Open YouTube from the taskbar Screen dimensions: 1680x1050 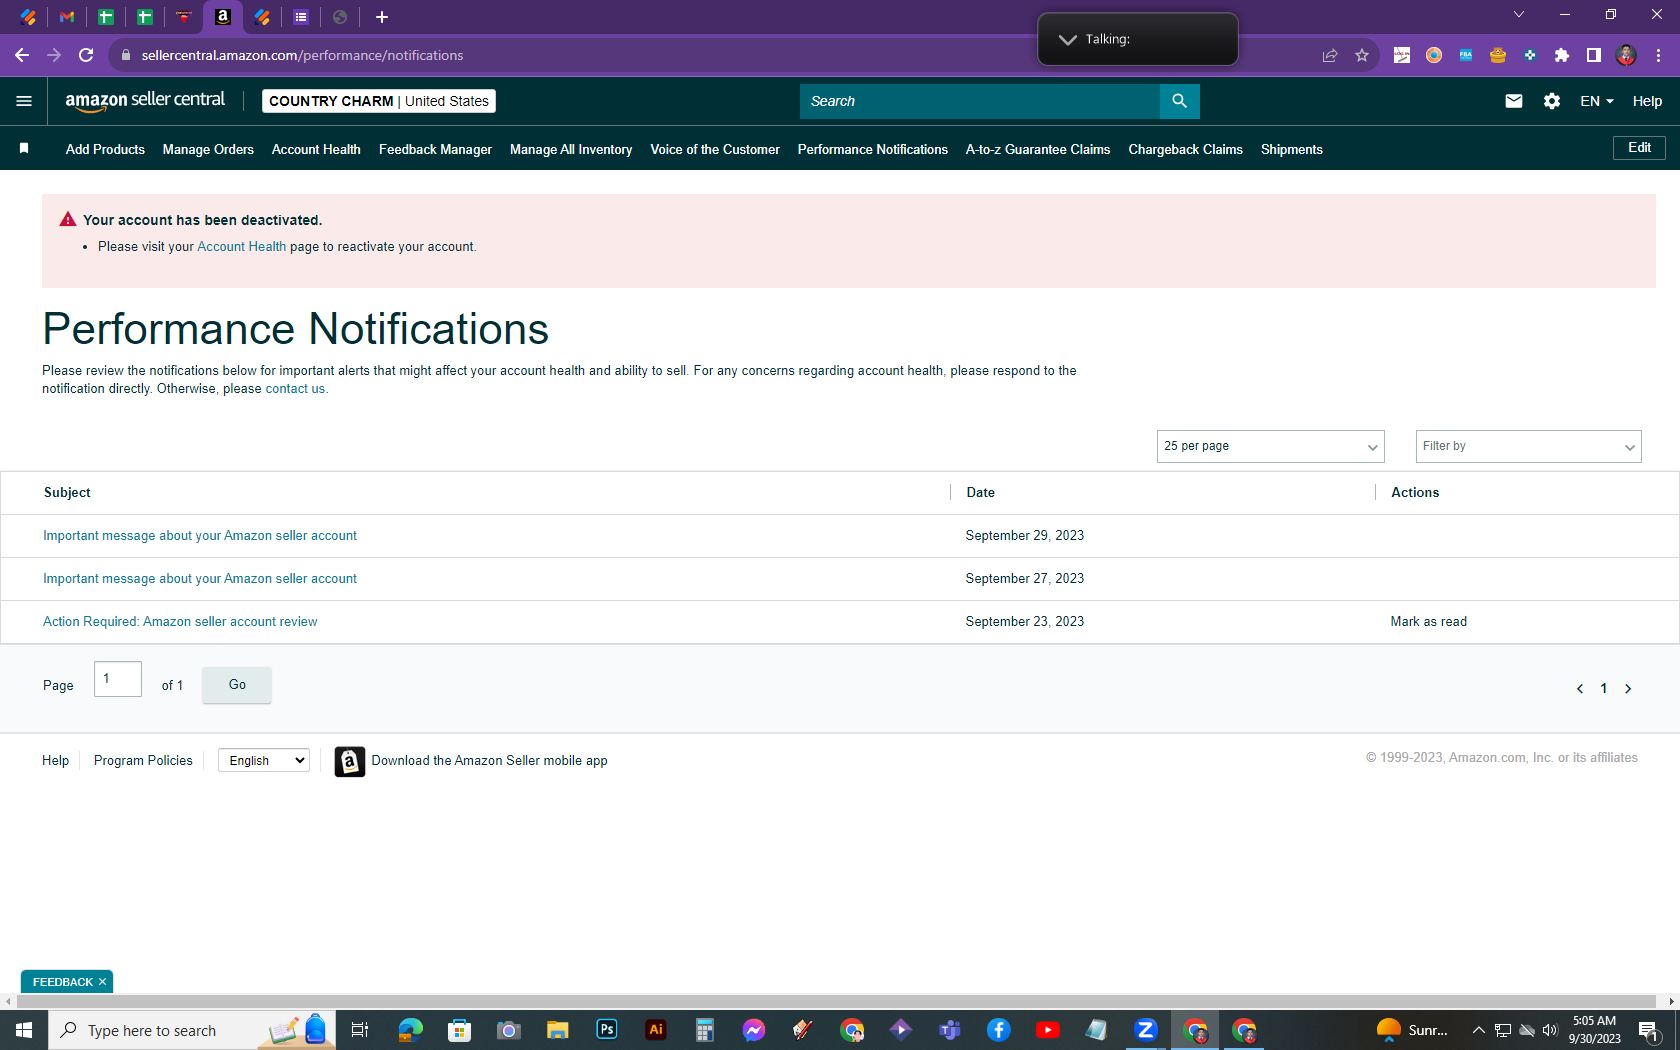coord(1048,1030)
